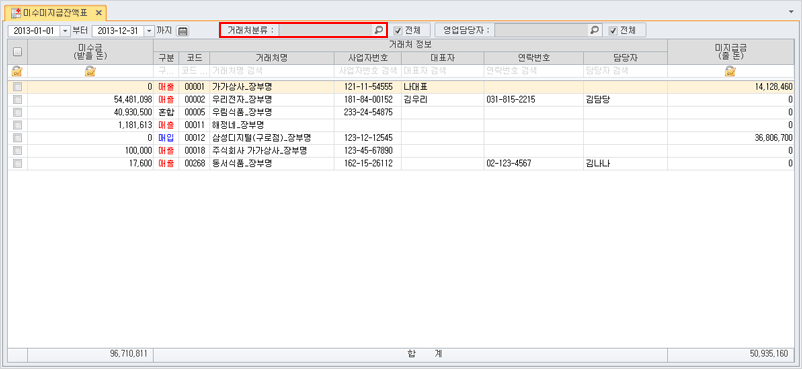Sort by the 코드 column header

(194, 58)
